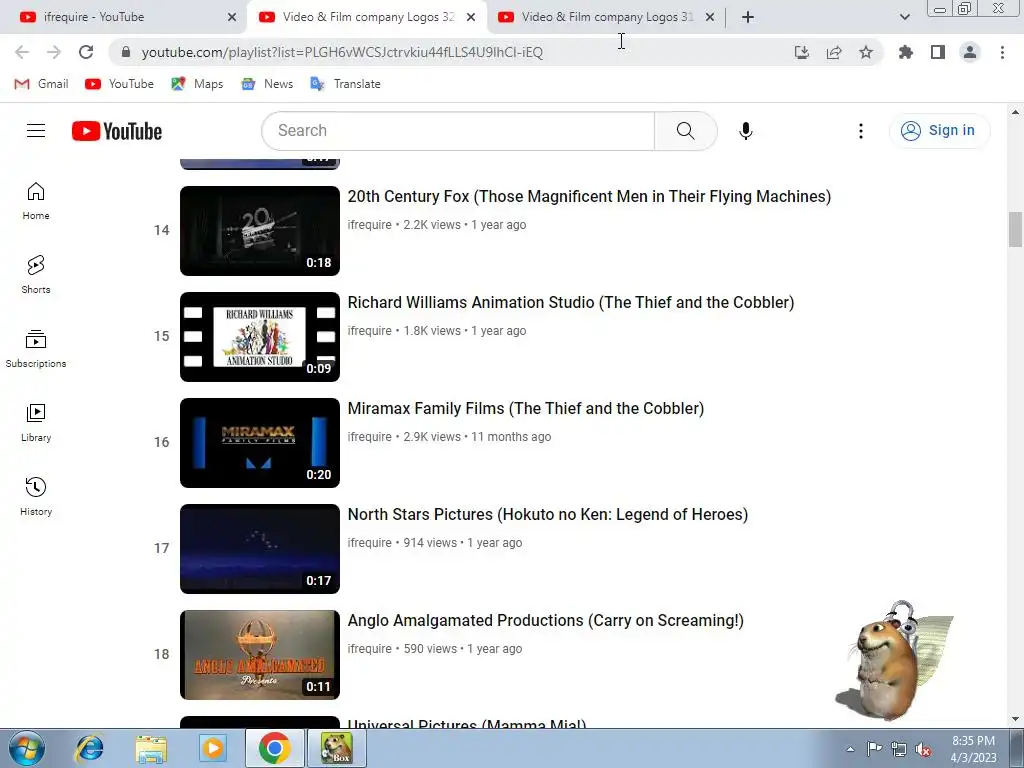The image size is (1024, 768).
Task: Launch Windows Media Player from taskbar
Action: point(213,748)
